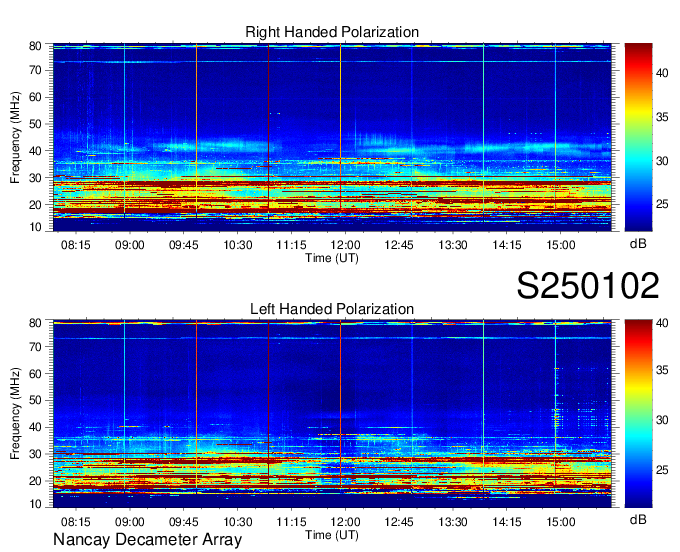Click the 50 MHz tick on the top plot
The height and width of the screenshot is (552, 680).
tap(35, 124)
